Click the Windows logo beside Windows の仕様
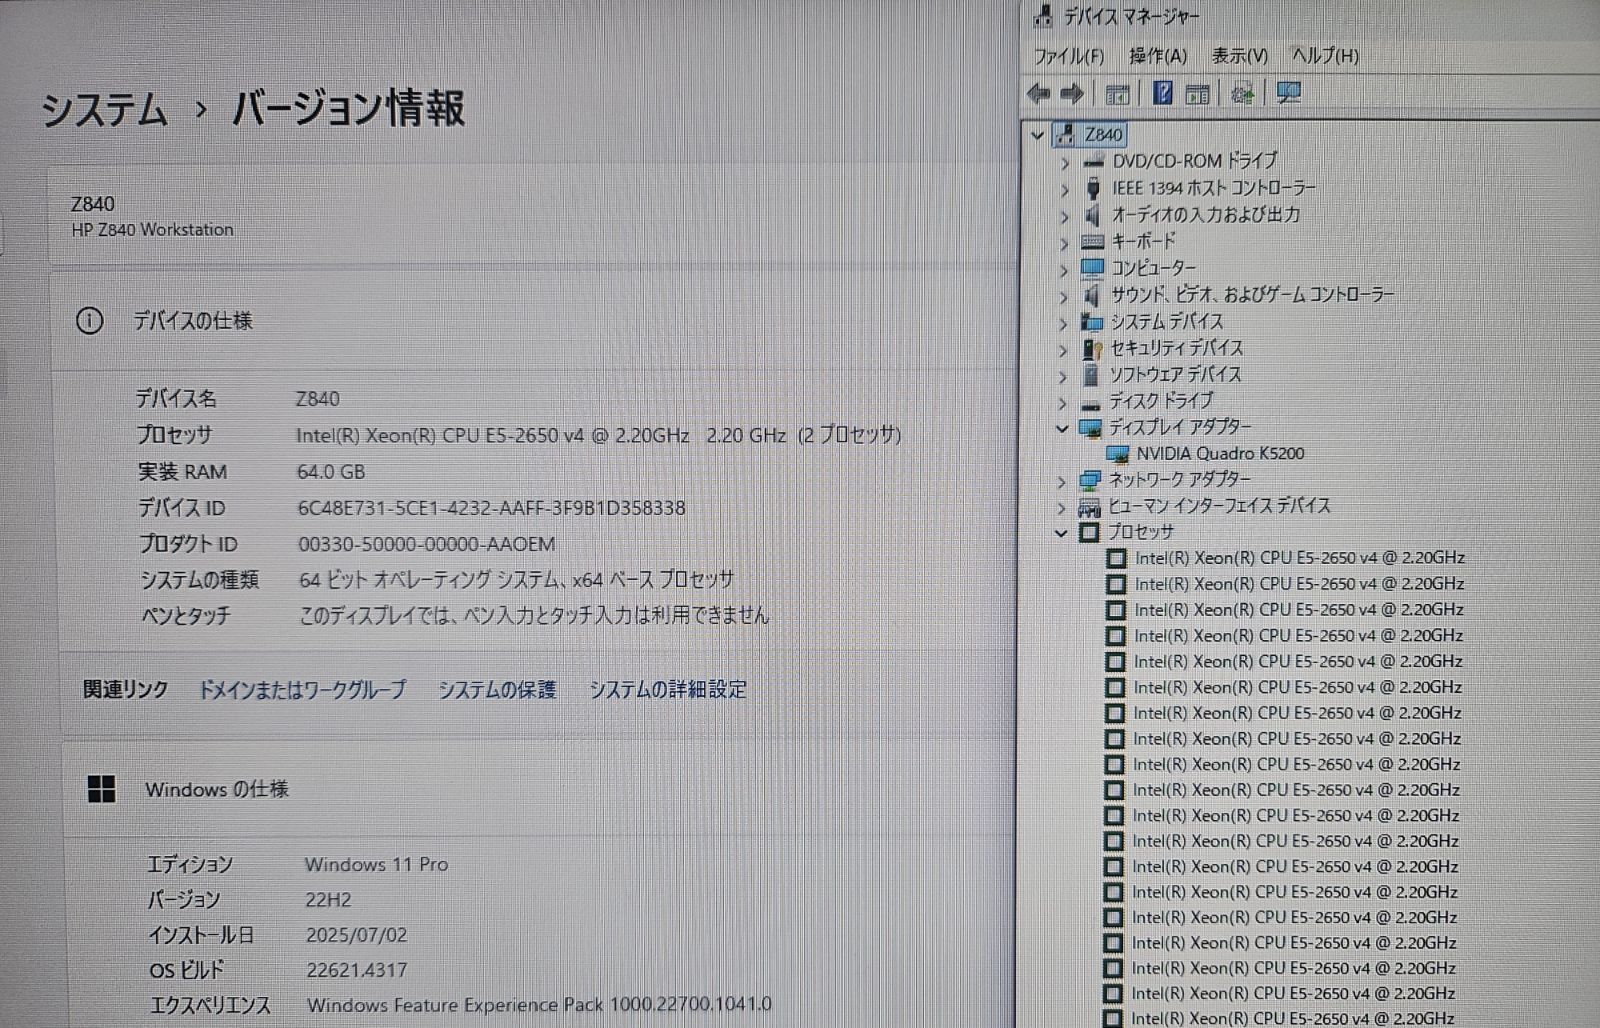1600x1028 pixels. click(x=101, y=789)
